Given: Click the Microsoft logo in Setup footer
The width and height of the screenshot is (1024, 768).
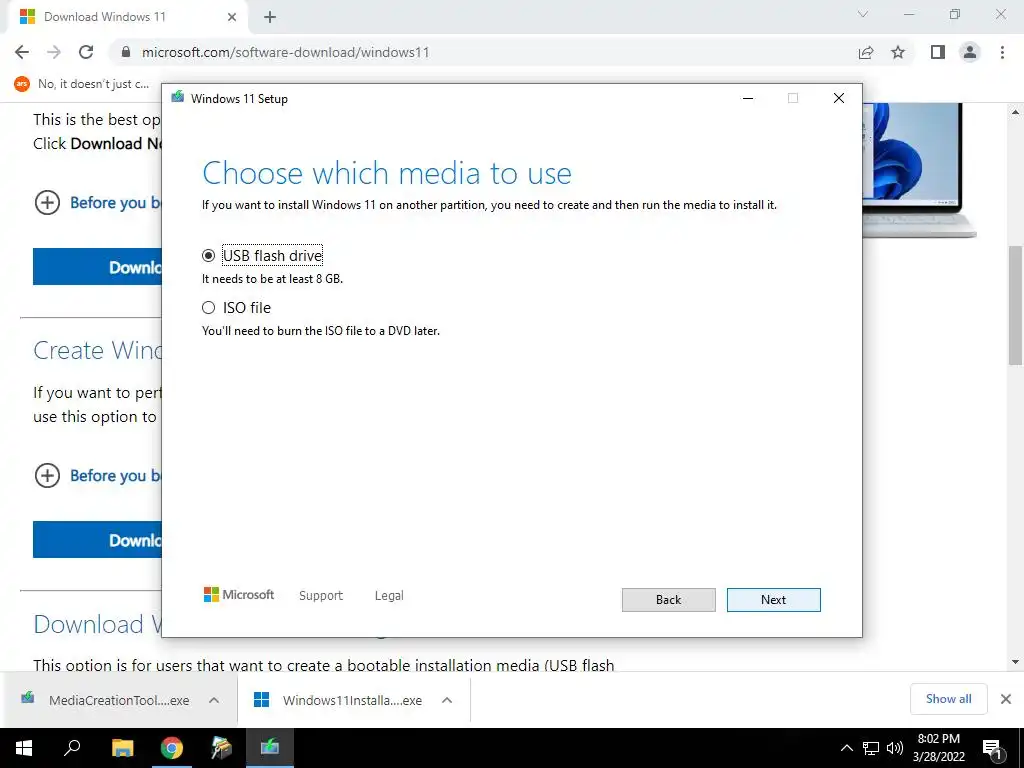Looking at the screenshot, I should pos(239,594).
